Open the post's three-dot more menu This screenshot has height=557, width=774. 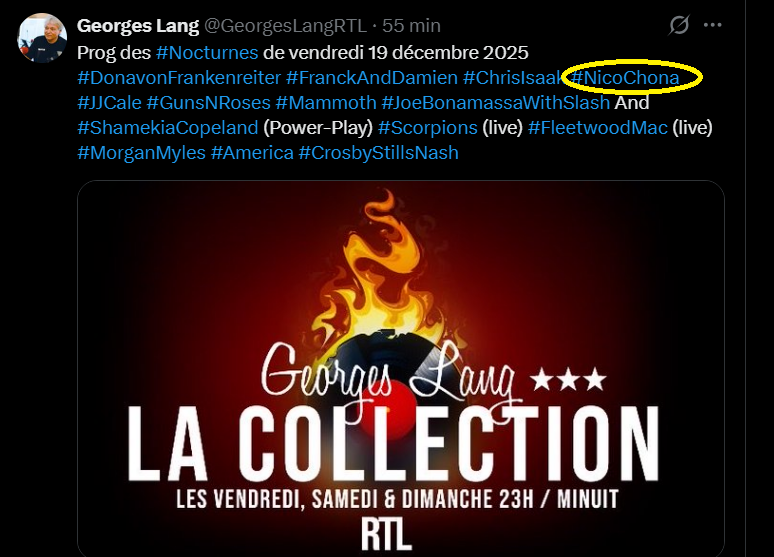point(712,25)
